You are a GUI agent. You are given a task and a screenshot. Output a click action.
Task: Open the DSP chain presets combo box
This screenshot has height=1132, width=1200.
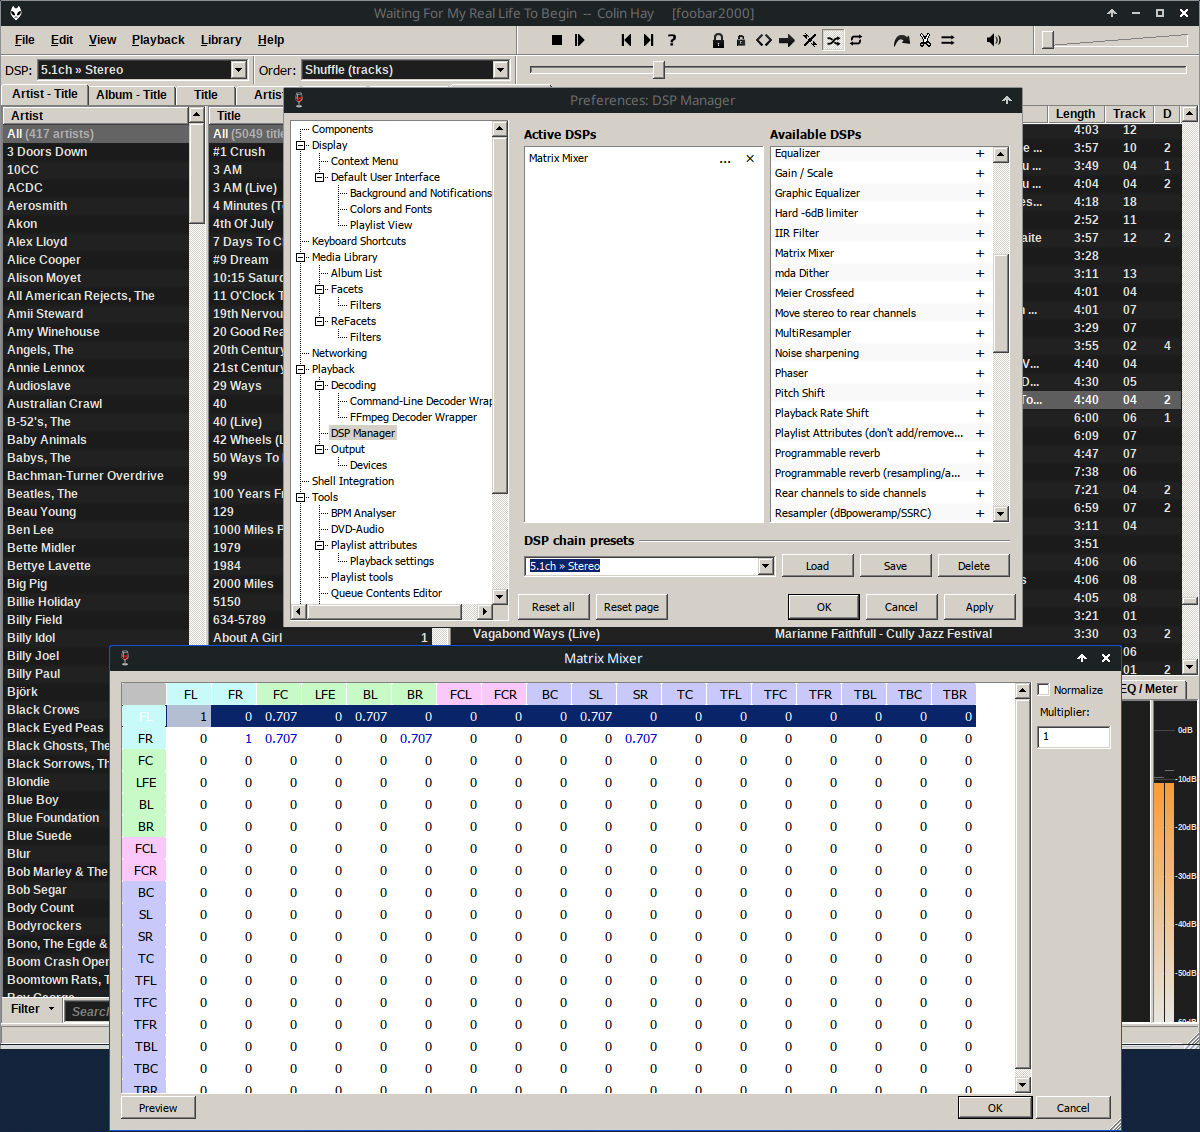coord(650,566)
